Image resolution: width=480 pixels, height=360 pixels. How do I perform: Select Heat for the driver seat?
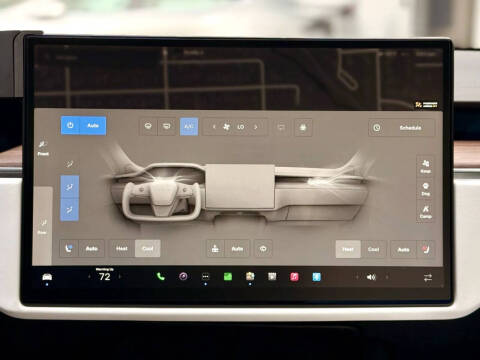coord(122,248)
